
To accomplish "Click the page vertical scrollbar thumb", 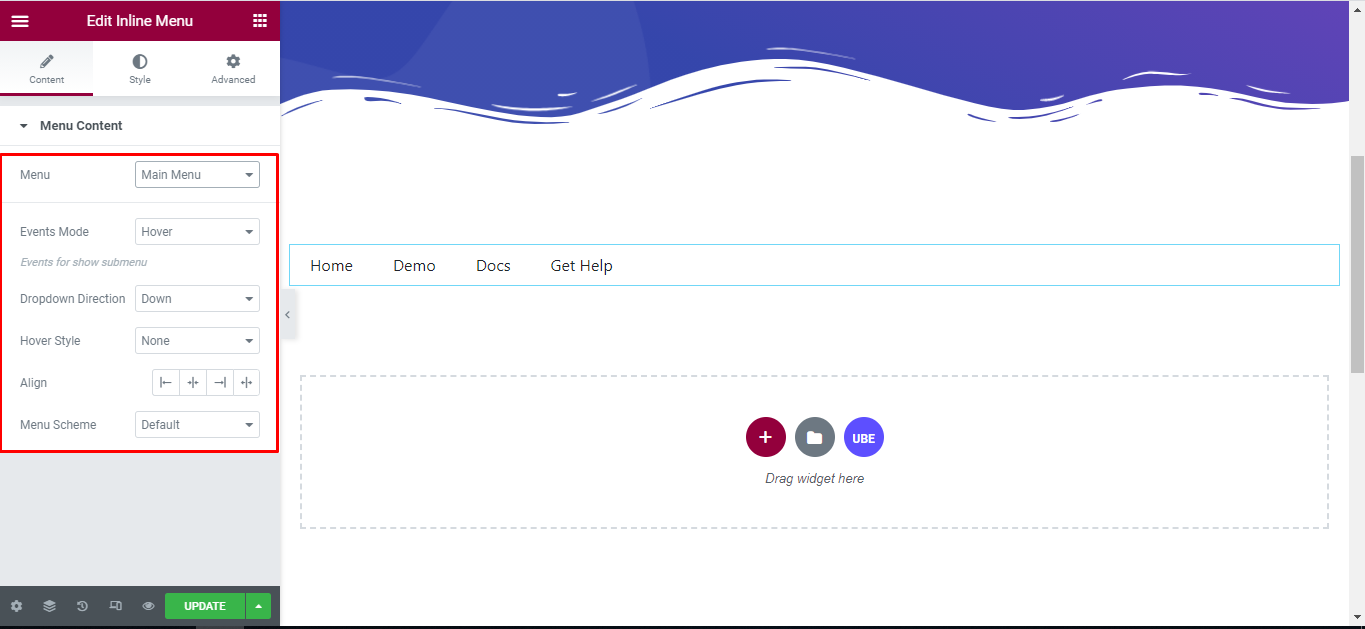I will (x=1357, y=264).
